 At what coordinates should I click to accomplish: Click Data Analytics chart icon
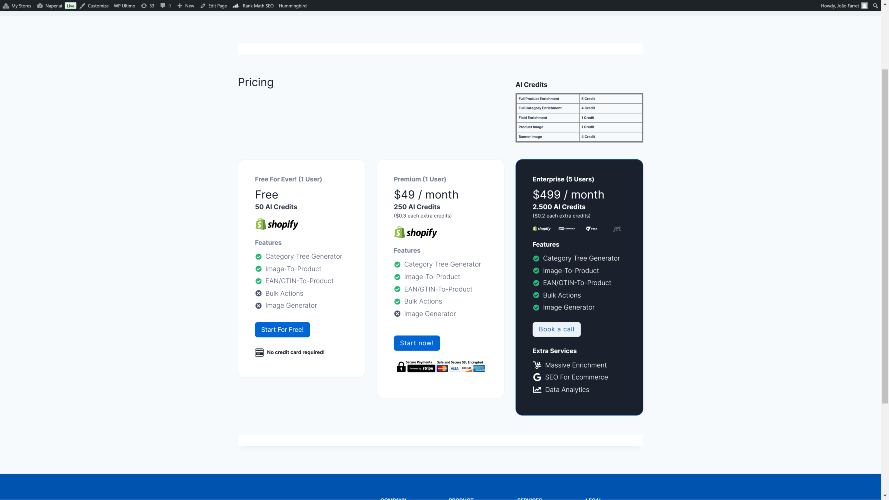coord(537,389)
